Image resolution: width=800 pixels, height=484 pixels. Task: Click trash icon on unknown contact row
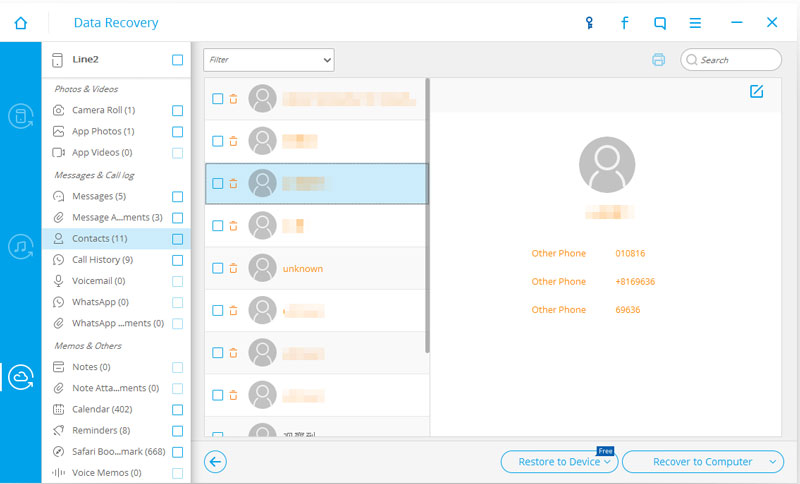point(233,268)
